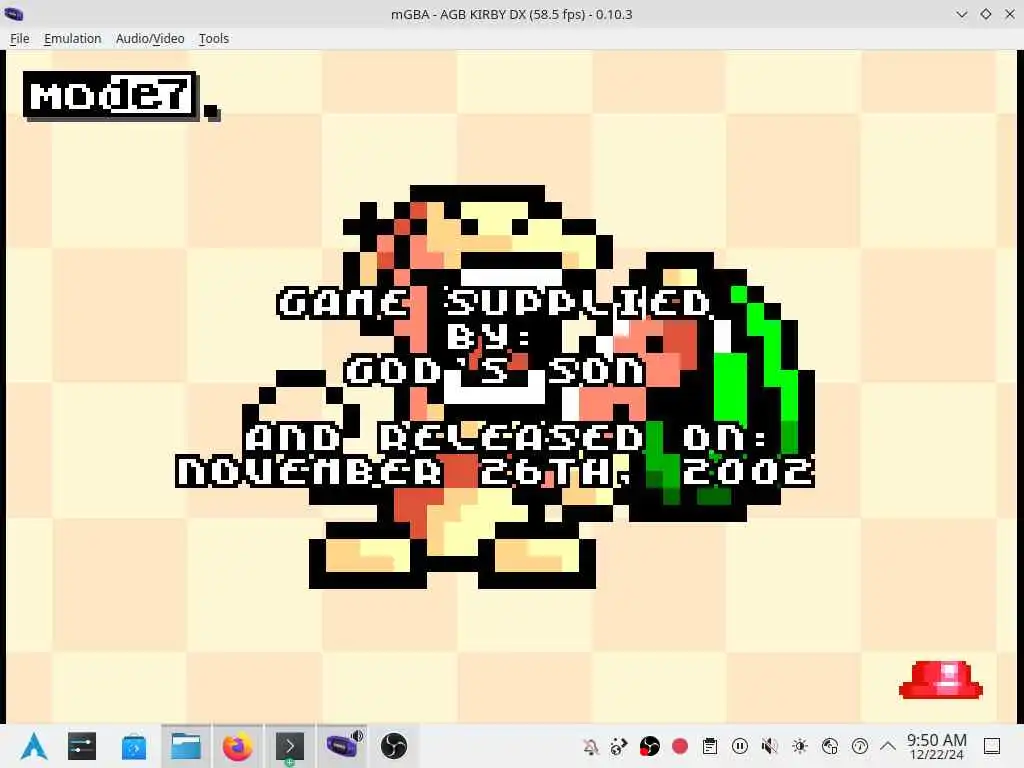The image size is (1024, 768).
Task: Switch to Firefox in the taskbar
Action: coord(238,746)
